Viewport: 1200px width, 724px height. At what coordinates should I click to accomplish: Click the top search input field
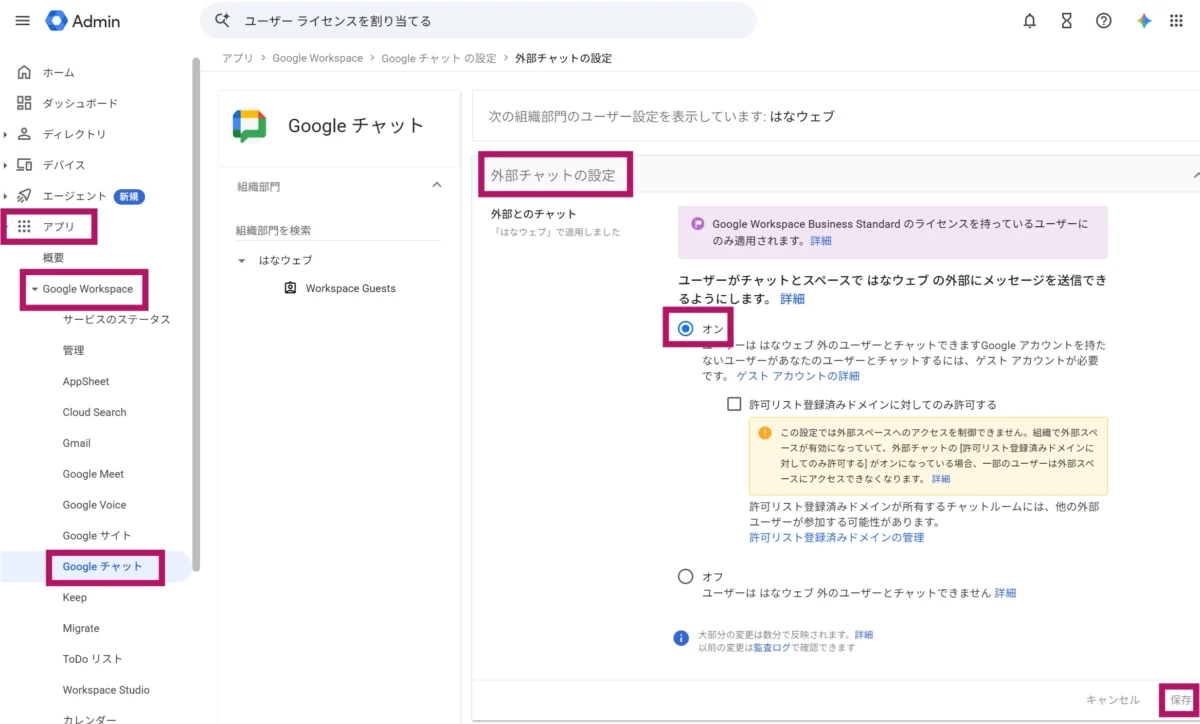(478, 20)
